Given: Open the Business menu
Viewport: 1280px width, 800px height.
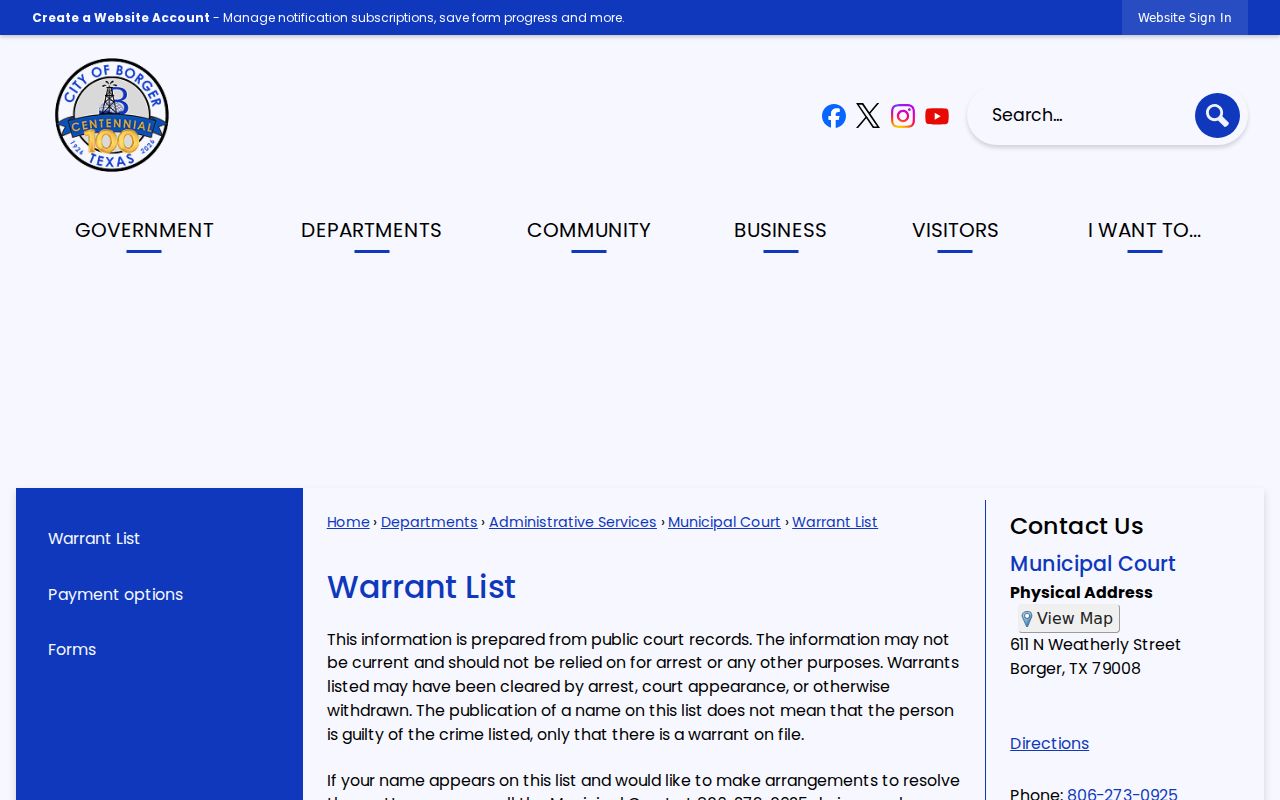Looking at the screenshot, I should 780,231.
